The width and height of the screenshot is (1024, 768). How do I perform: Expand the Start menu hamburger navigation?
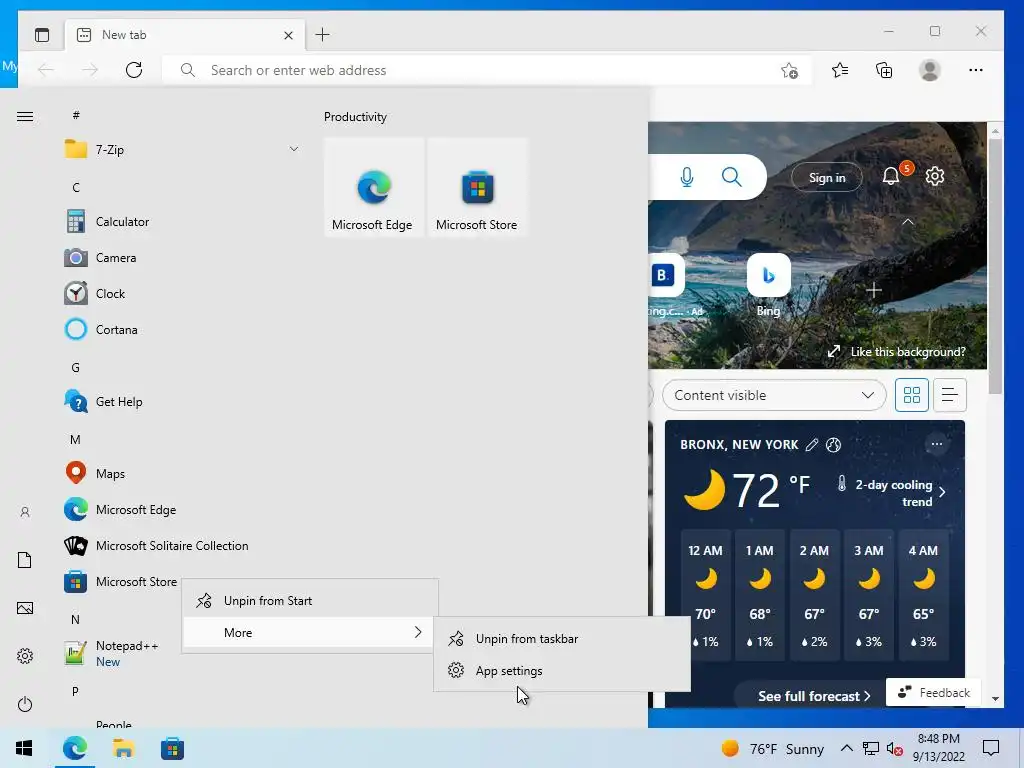coord(25,117)
